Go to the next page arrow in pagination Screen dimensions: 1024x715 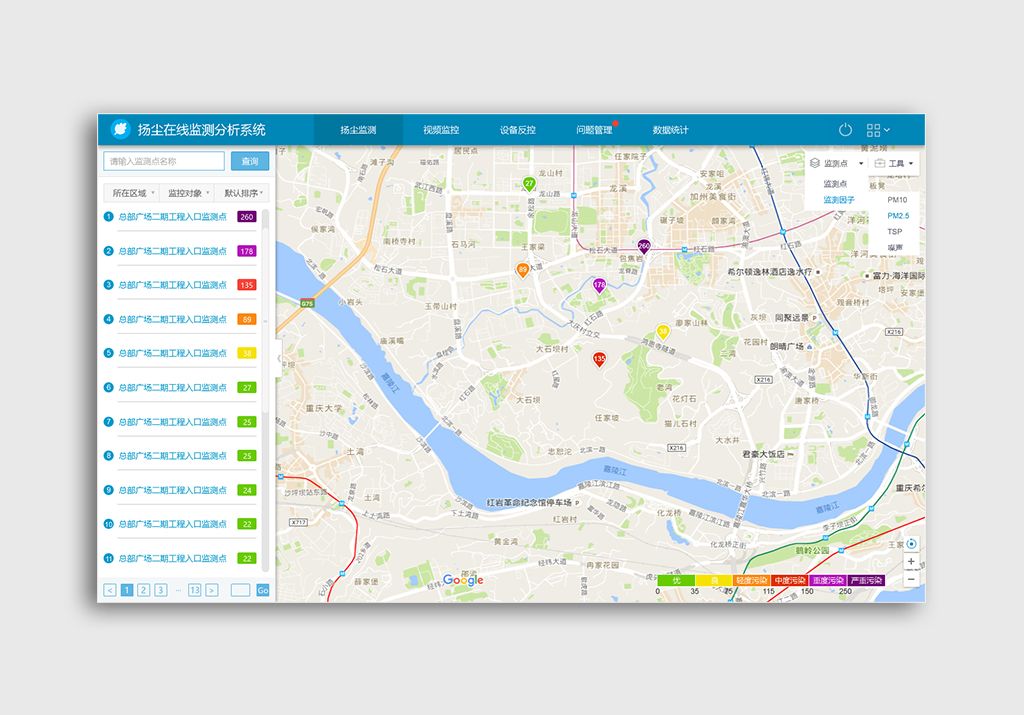click(x=211, y=590)
